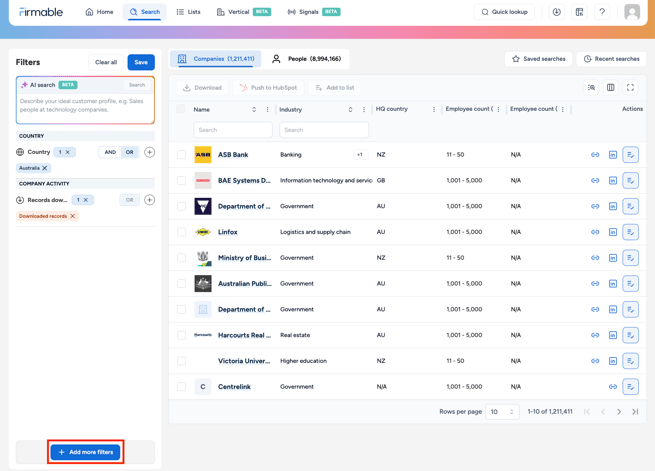Open the Search tab

click(145, 12)
